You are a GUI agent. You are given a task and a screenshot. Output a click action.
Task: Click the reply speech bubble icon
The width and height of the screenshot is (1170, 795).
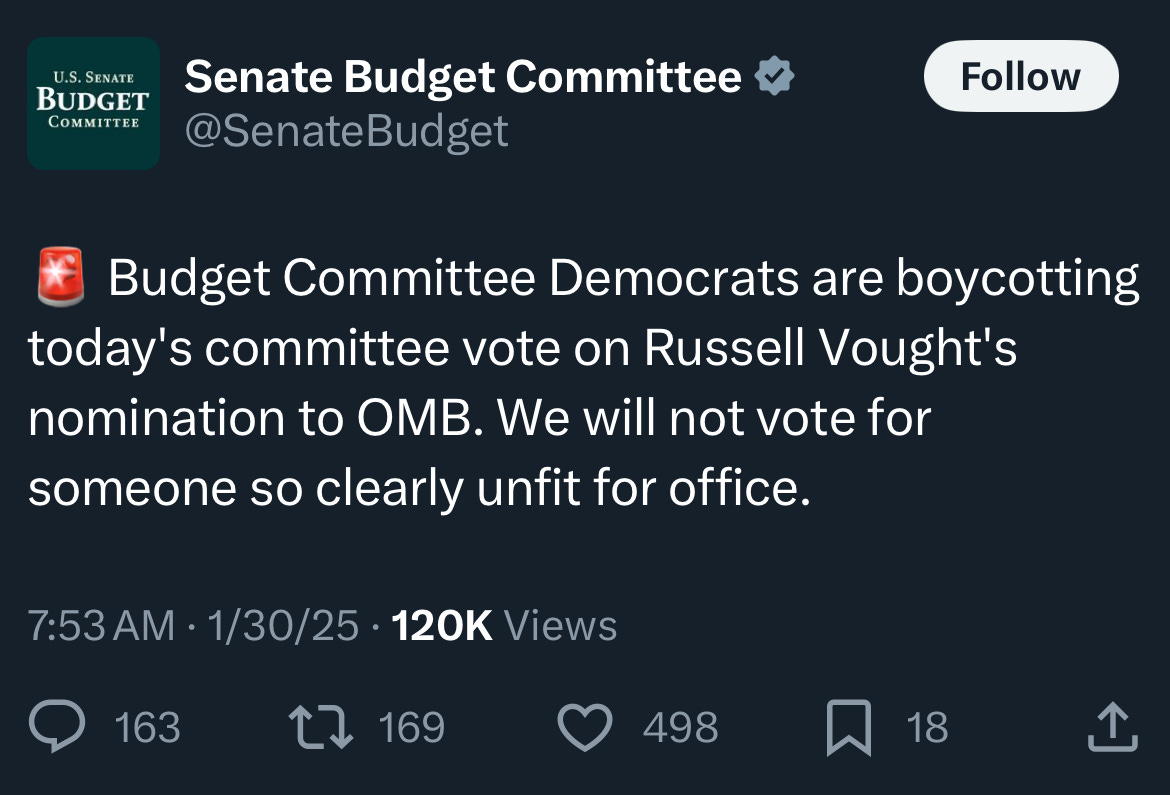(x=57, y=726)
